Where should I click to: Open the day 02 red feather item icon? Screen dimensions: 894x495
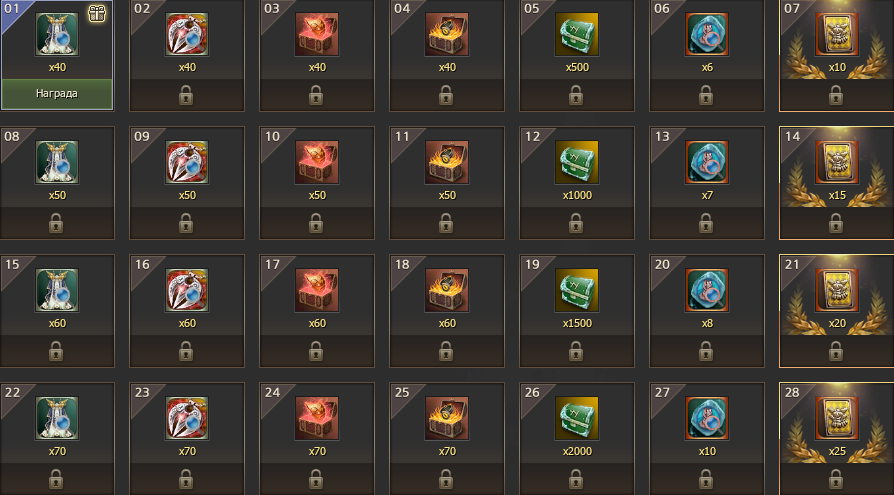coord(187,34)
